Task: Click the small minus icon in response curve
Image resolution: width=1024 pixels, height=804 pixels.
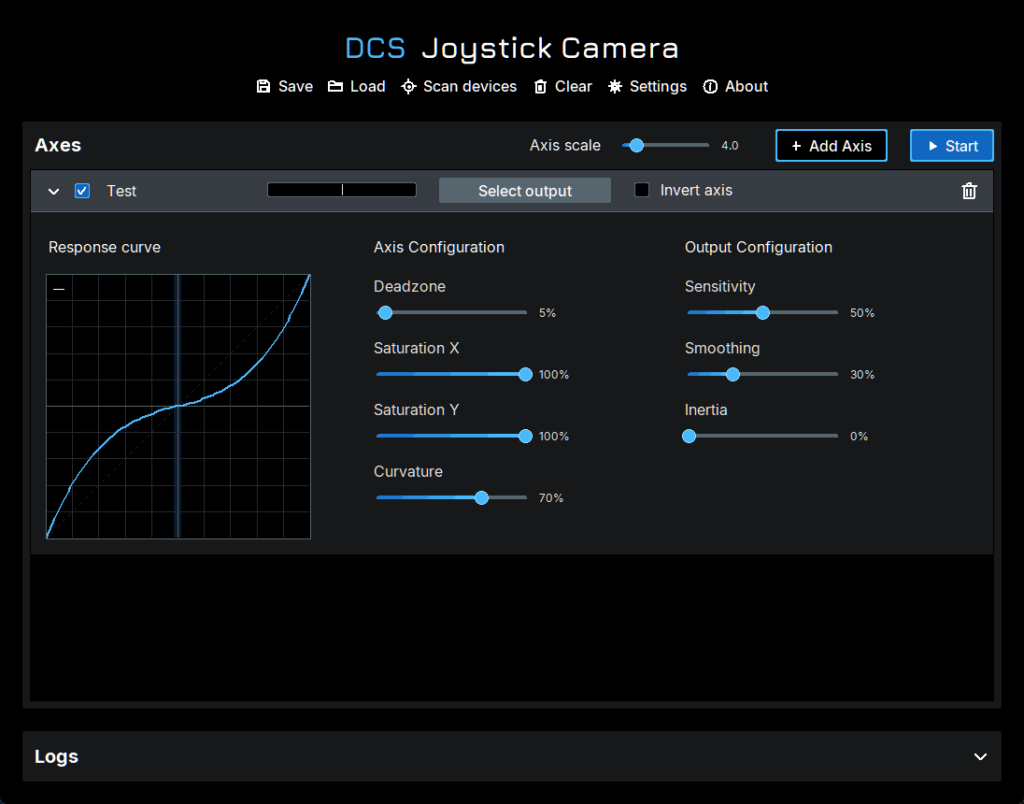Action: coord(59,289)
